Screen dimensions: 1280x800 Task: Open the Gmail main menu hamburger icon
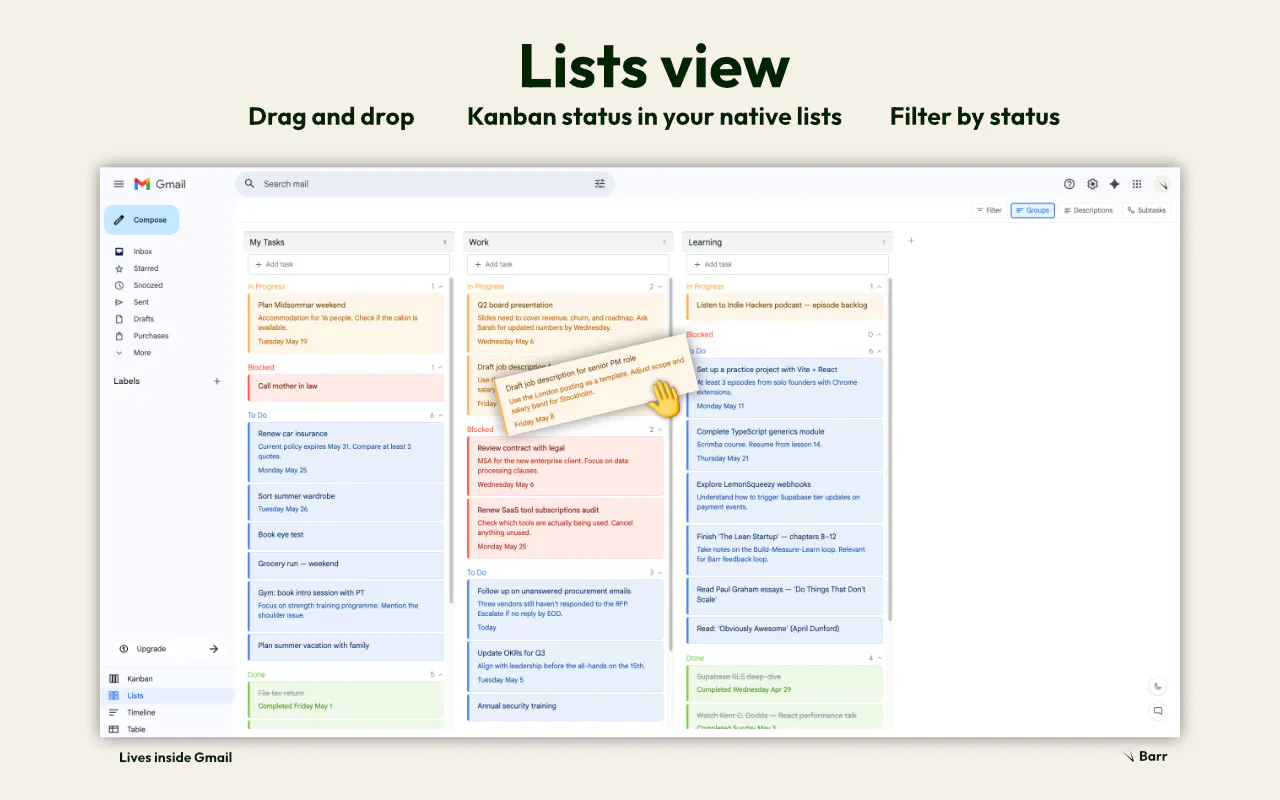pos(119,184)
